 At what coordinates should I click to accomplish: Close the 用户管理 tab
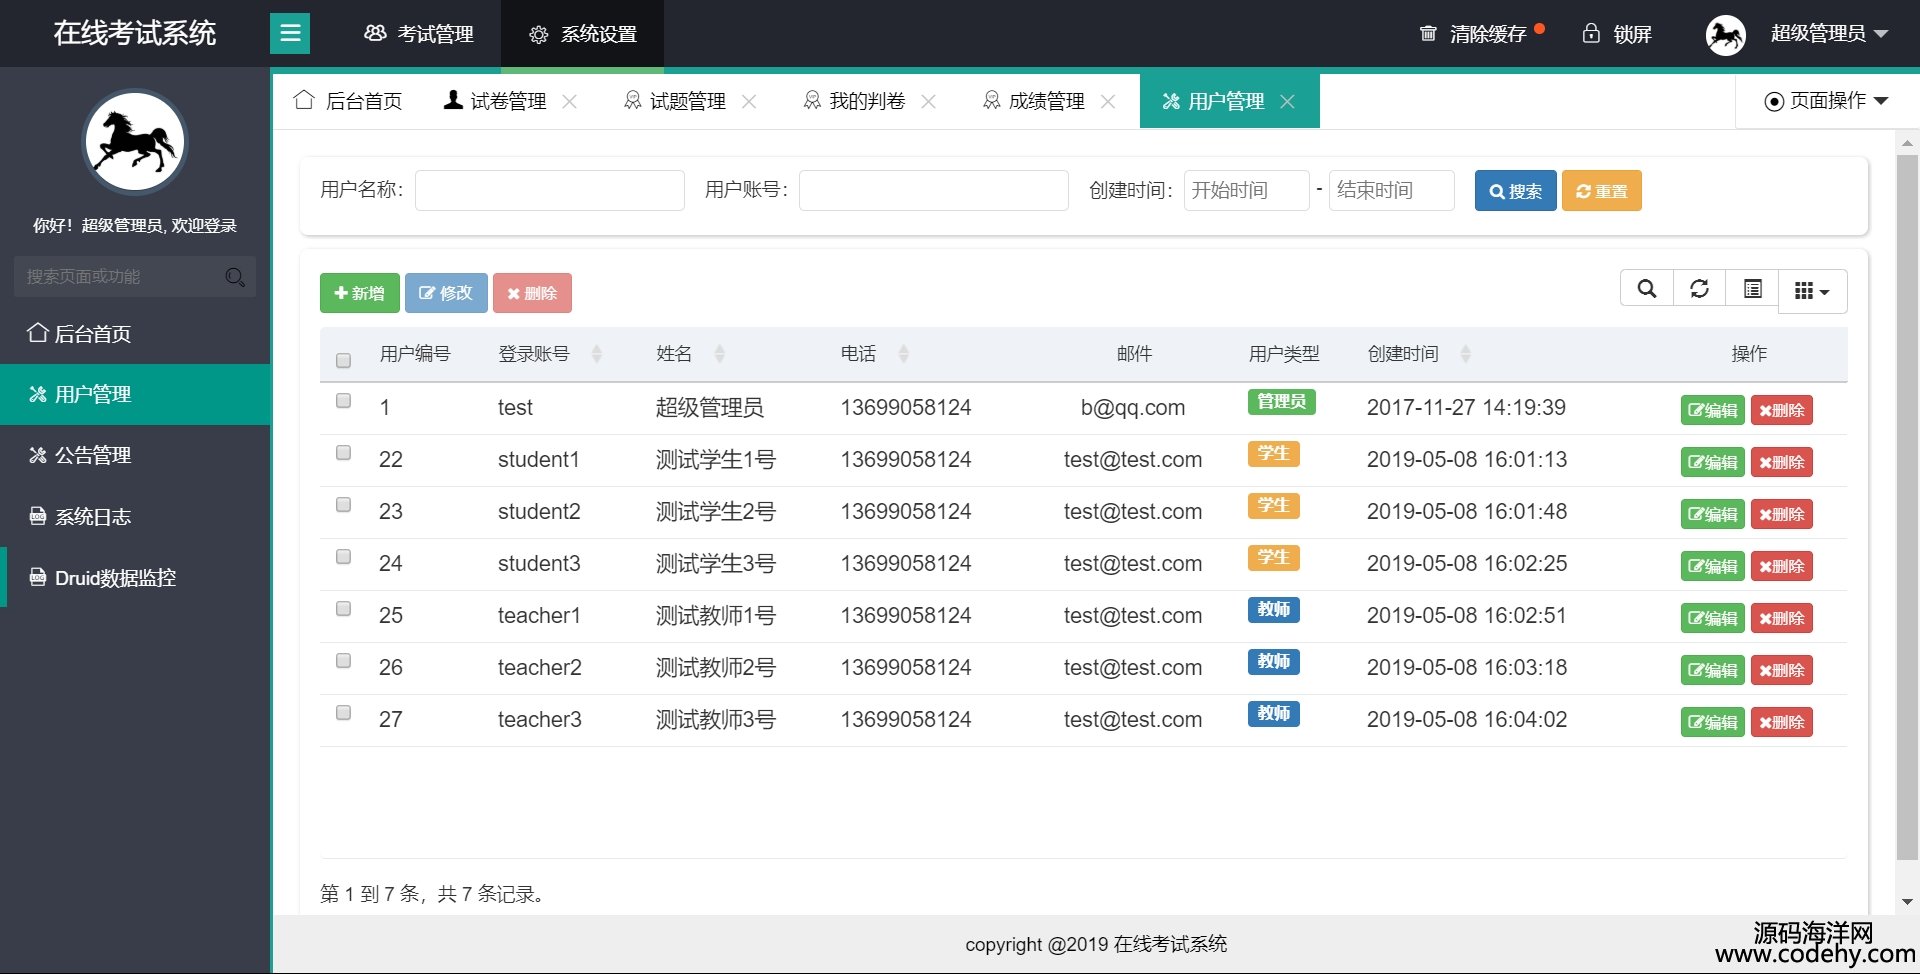click(1288, 101)
